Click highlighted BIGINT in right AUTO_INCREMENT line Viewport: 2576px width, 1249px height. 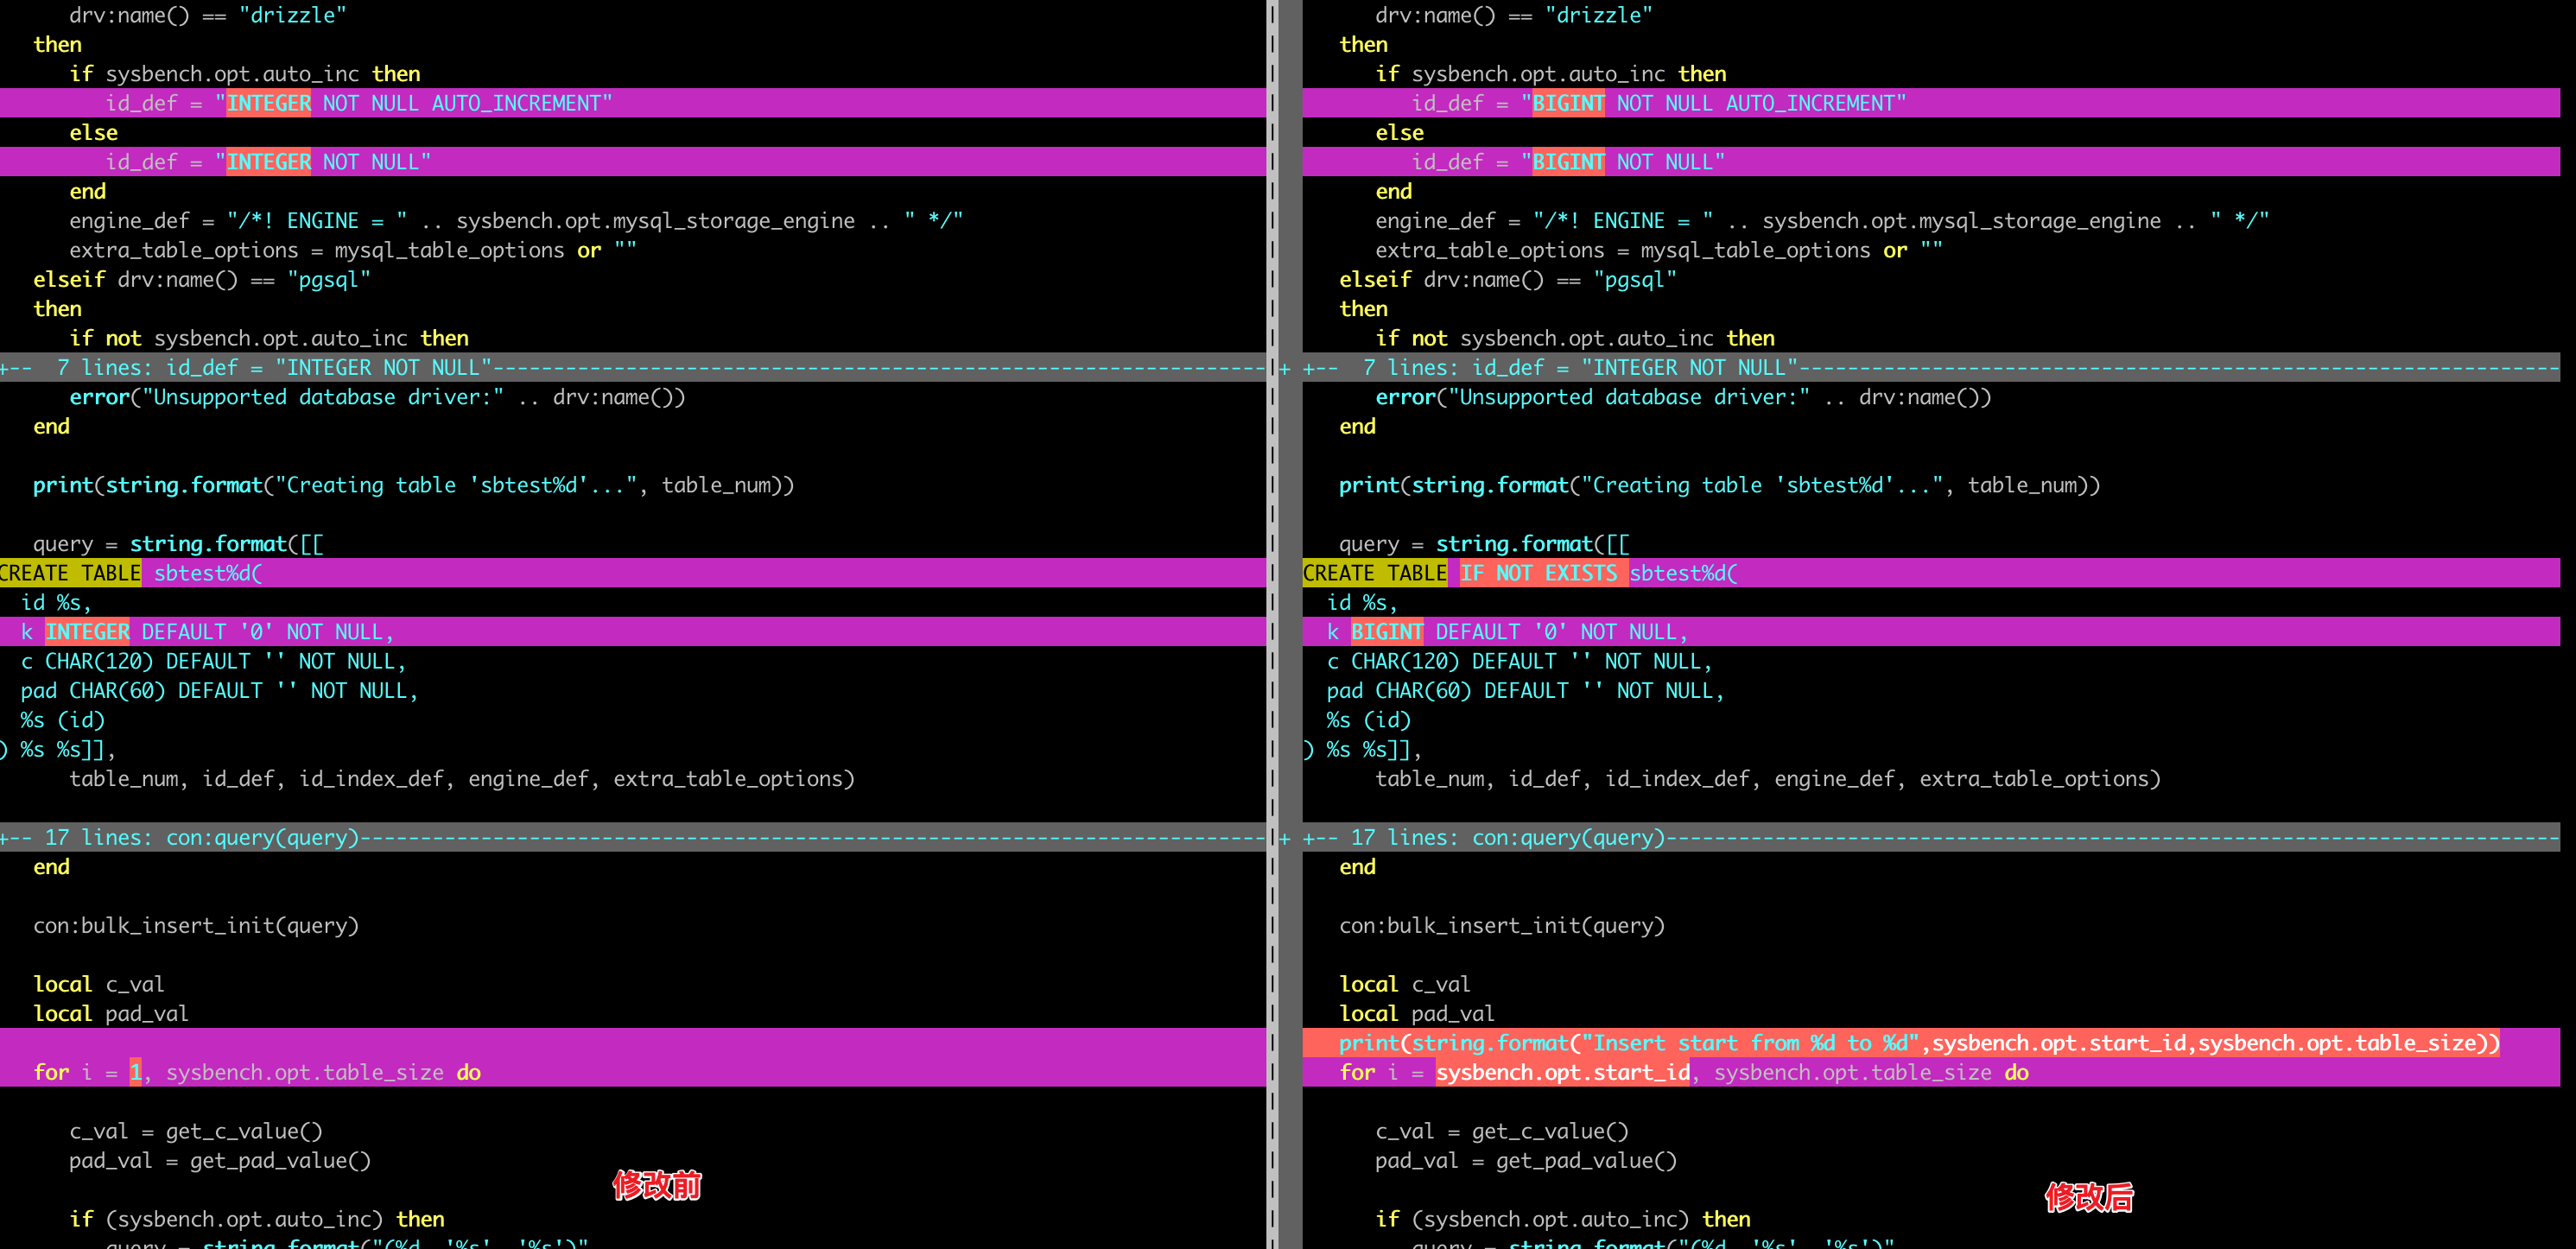point(1567,103)
